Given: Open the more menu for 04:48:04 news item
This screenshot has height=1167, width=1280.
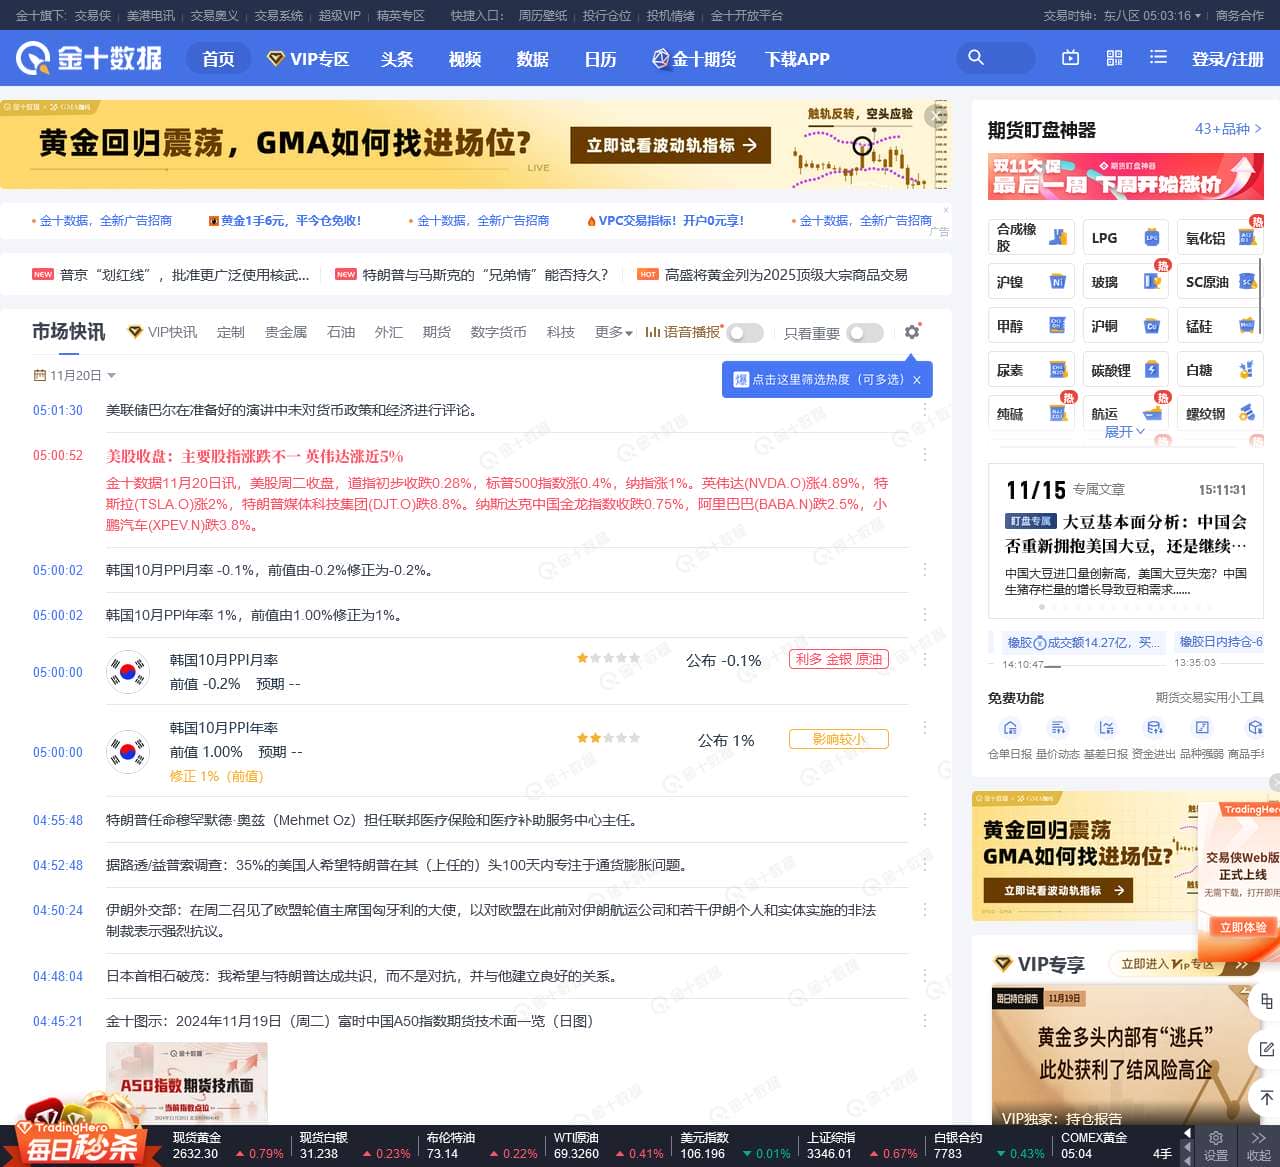Looking at the screenshot, I should tap(924, 976).
